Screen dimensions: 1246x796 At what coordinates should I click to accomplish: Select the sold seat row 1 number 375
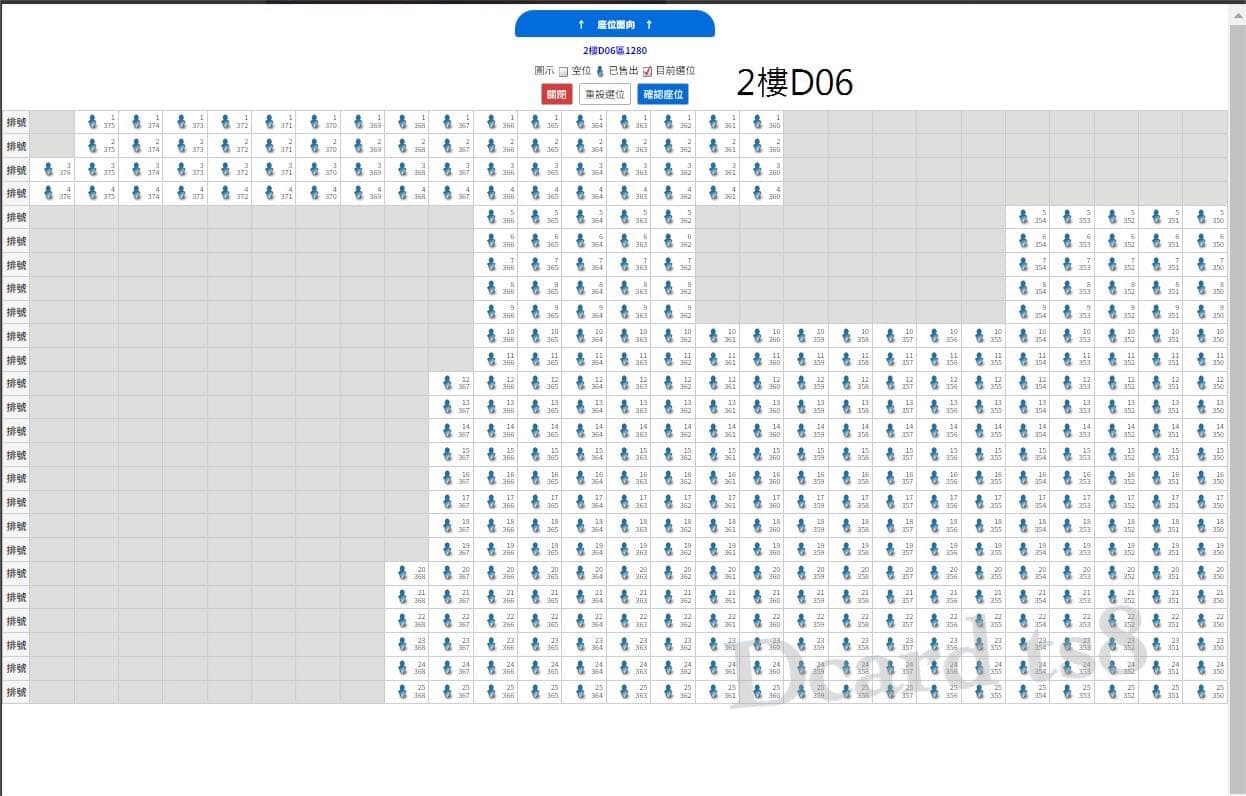[96, 122]
